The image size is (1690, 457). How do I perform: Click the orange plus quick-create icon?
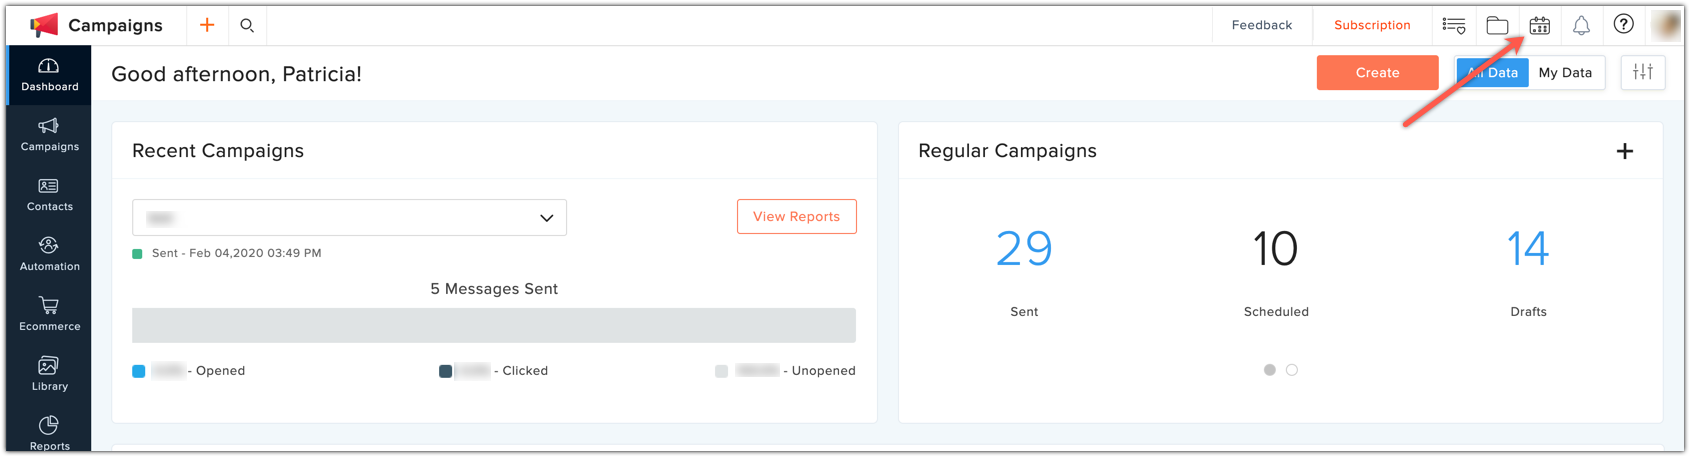pos(207,25)
